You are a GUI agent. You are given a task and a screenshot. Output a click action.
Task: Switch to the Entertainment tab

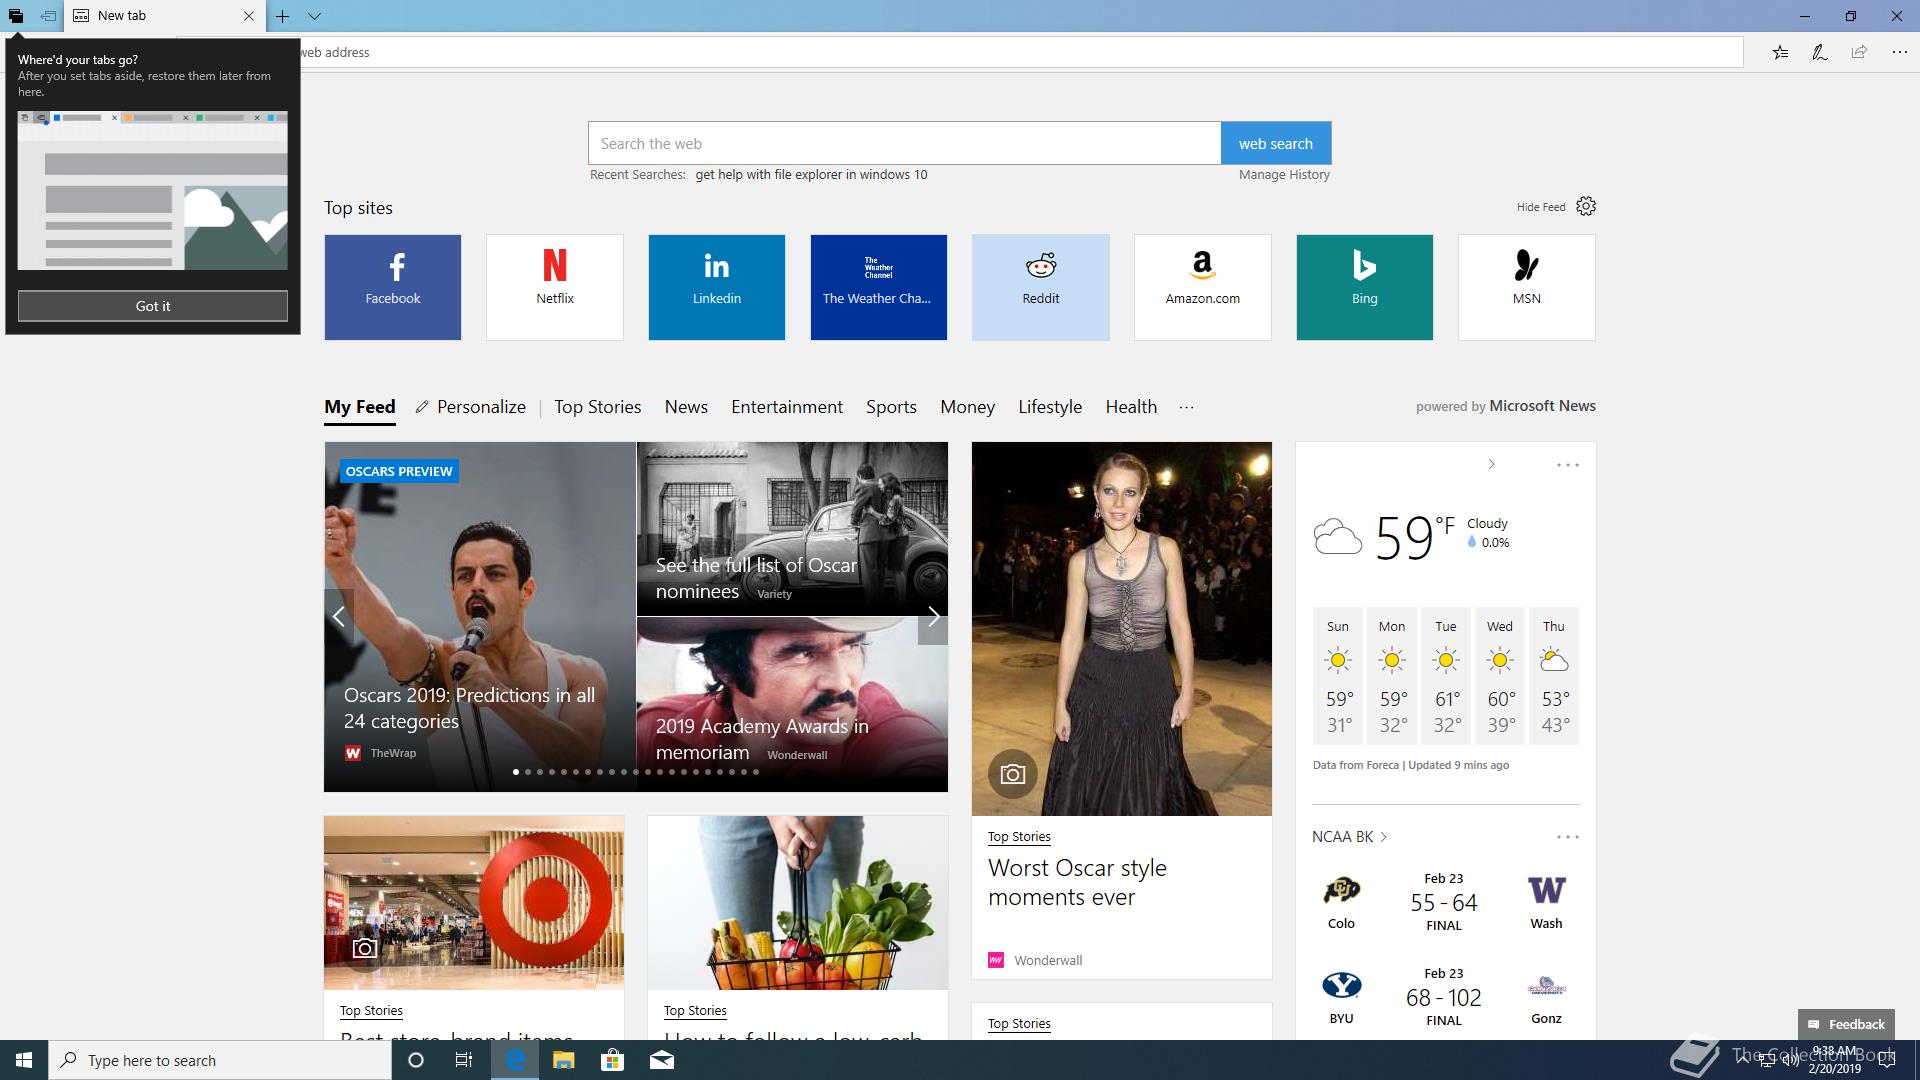pos(787,407)
